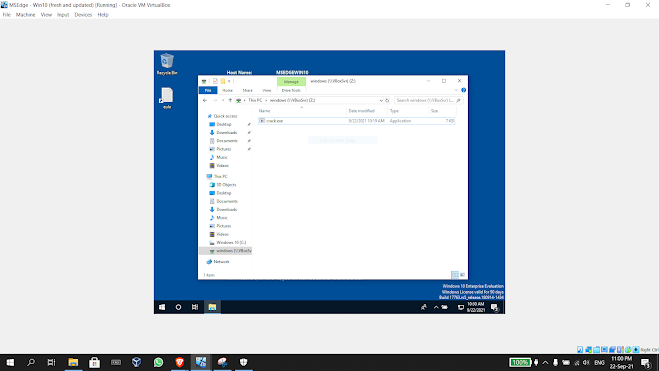Show hidden icons in guest tray
This screenshot has height=371, width=659.
tap(436, 307)
